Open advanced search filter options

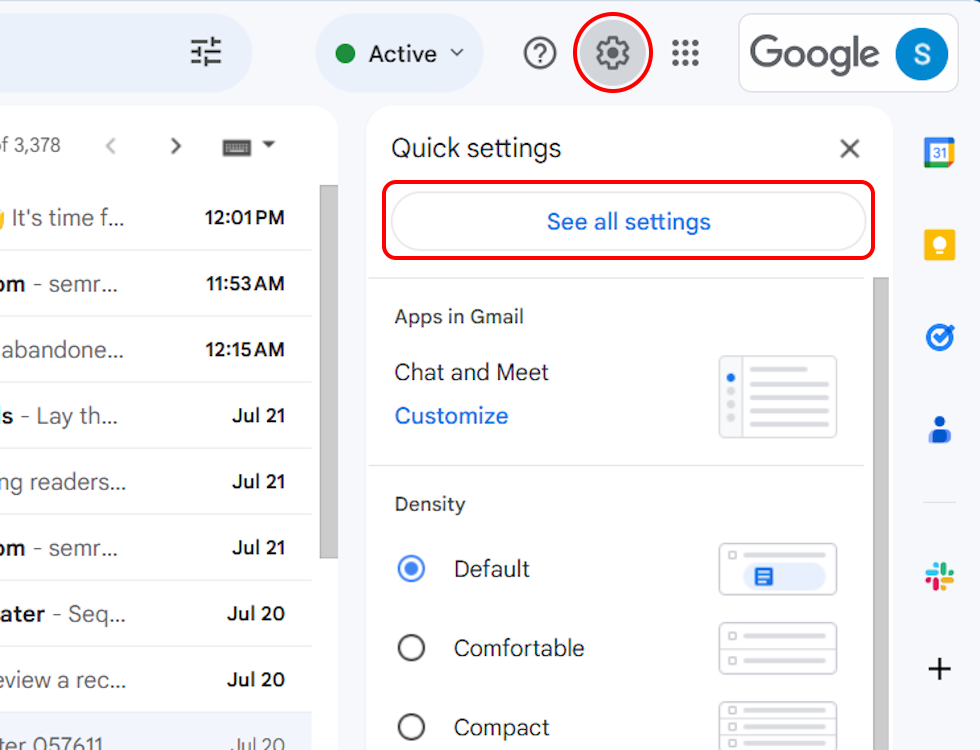tap(206, 53)
